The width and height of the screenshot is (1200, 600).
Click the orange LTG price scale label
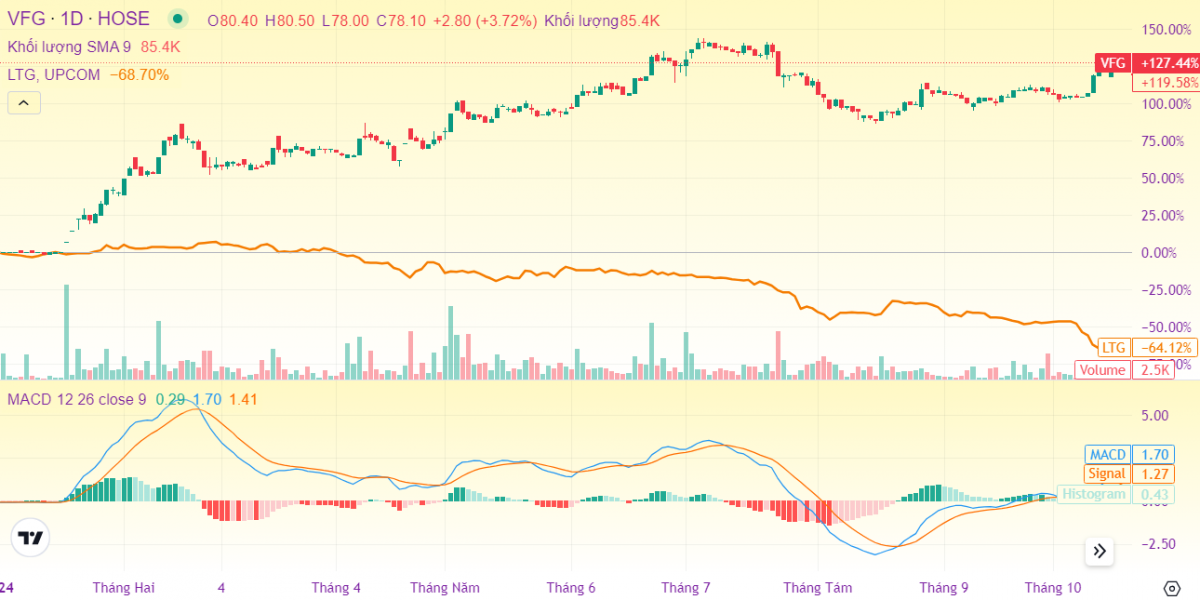click(x=1113, y=348)
